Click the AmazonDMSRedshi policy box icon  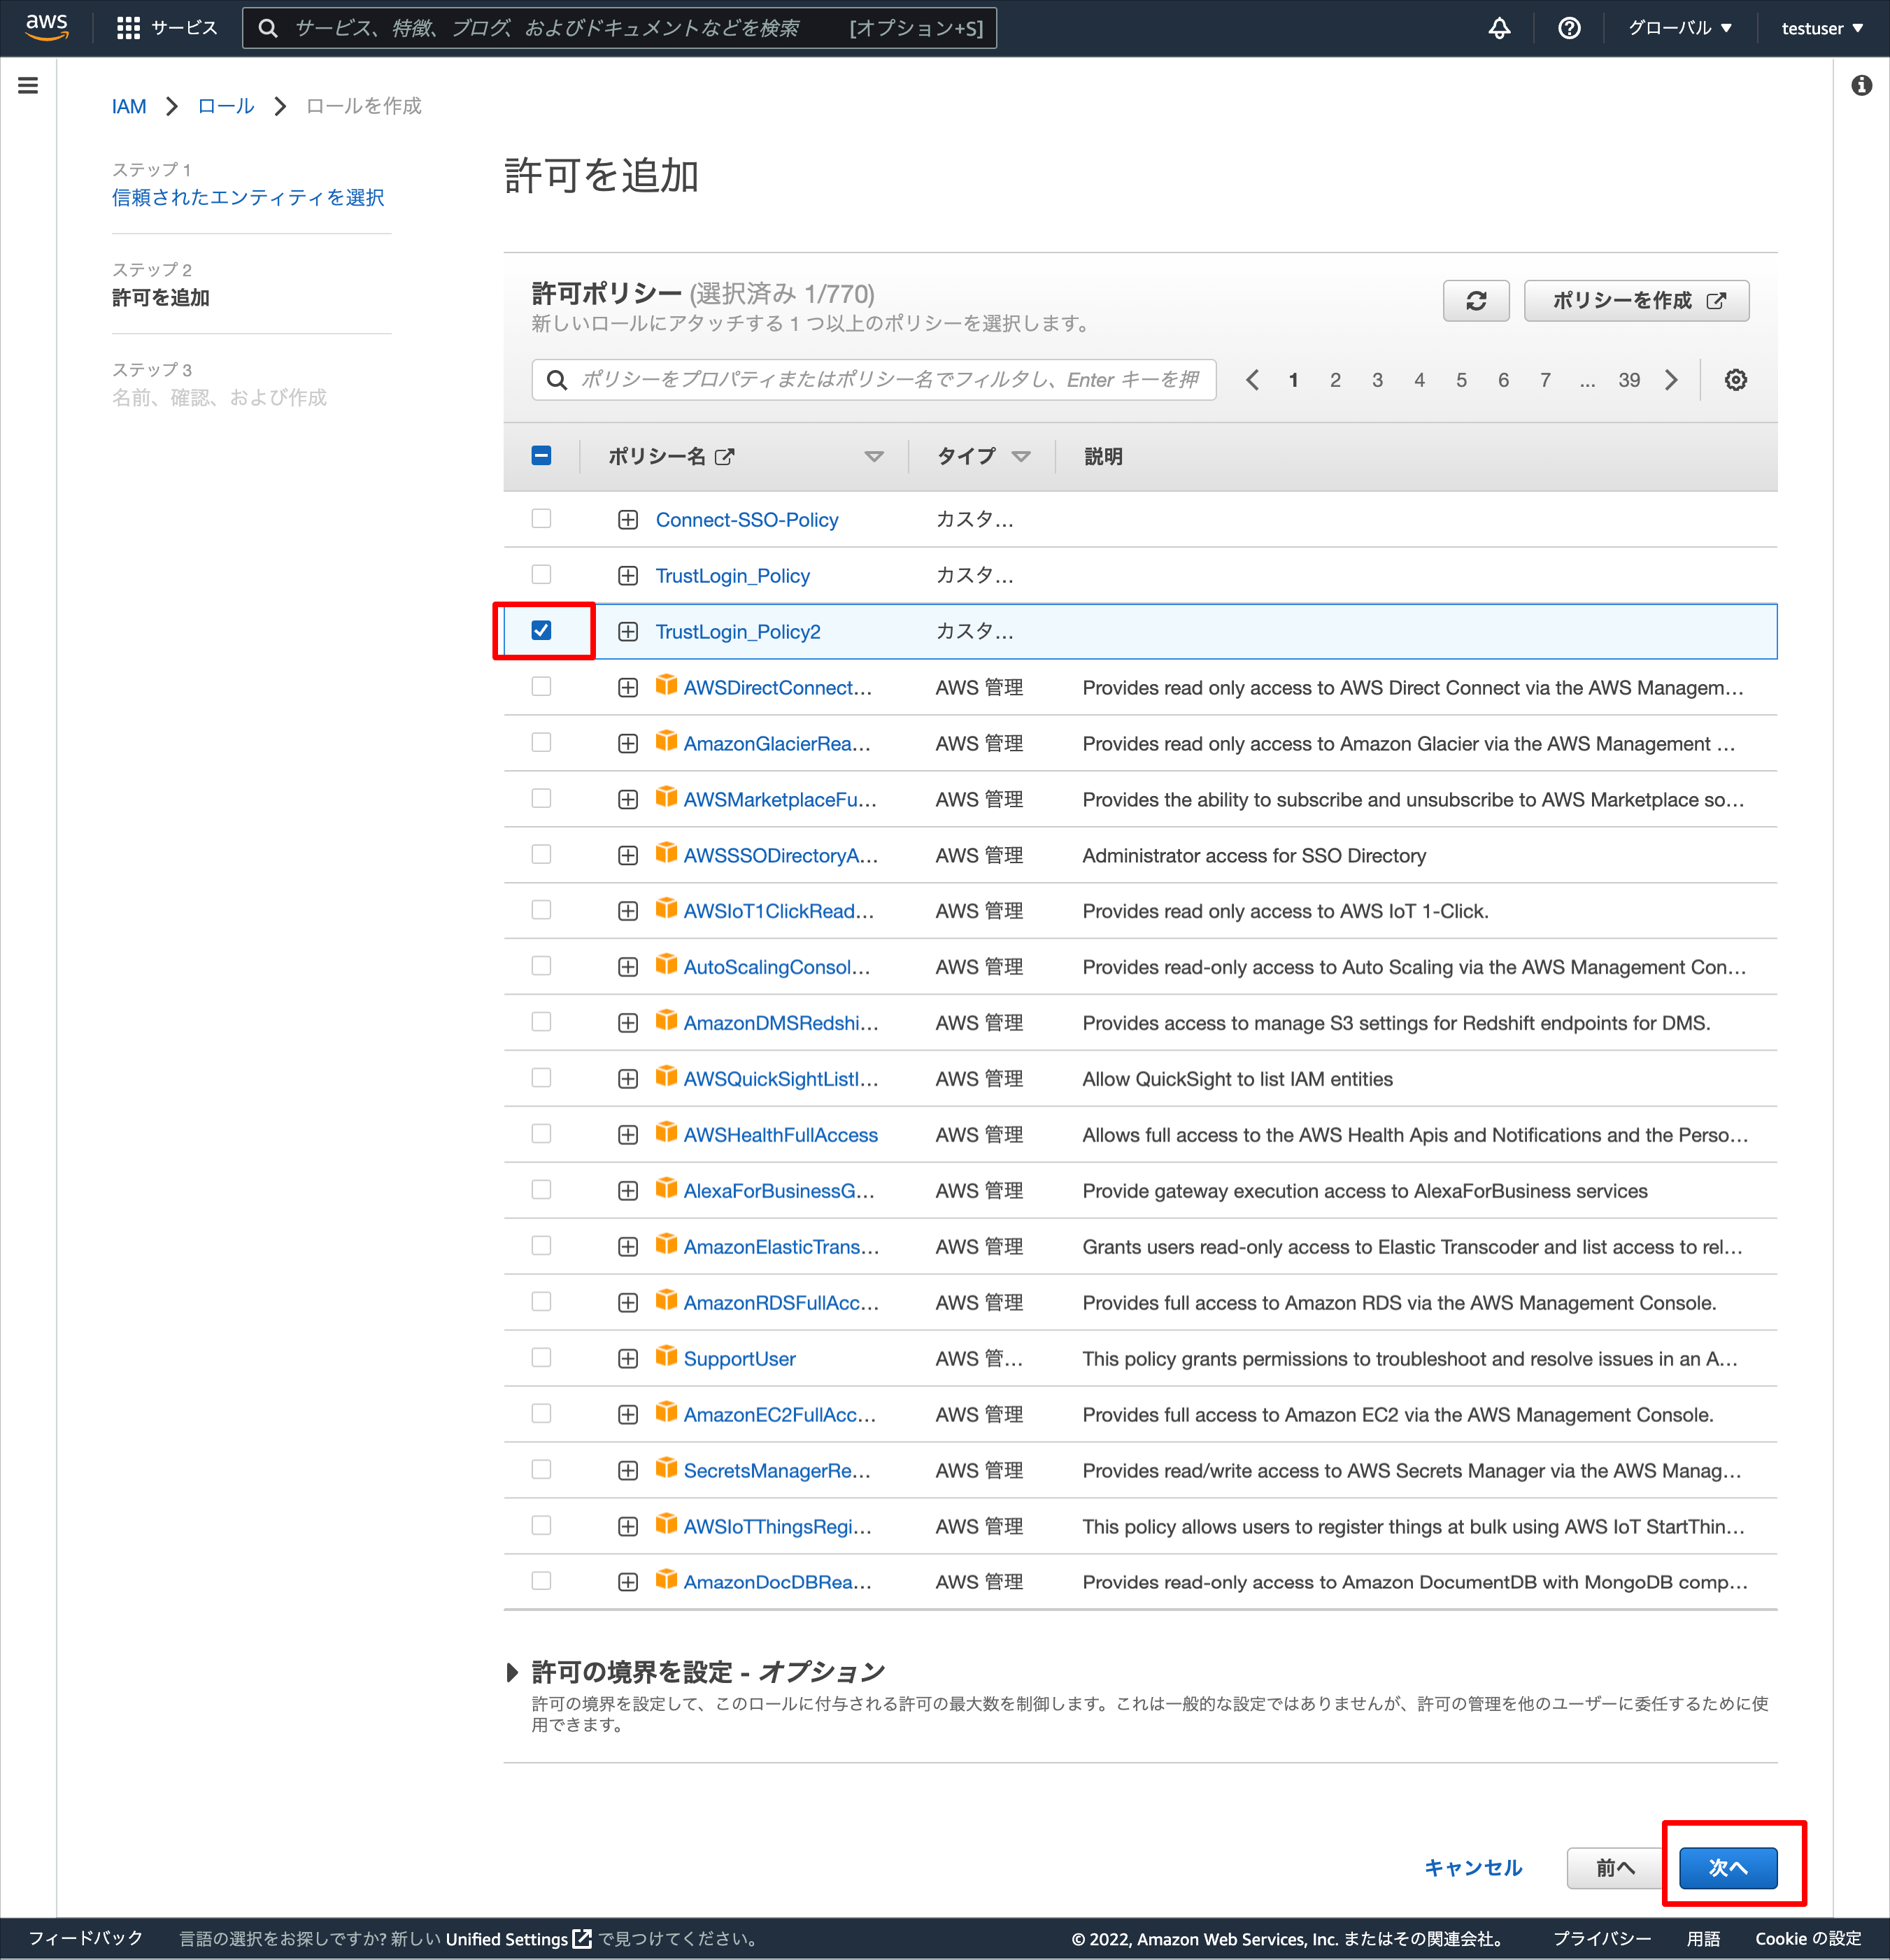click(x=666, y=1021)
